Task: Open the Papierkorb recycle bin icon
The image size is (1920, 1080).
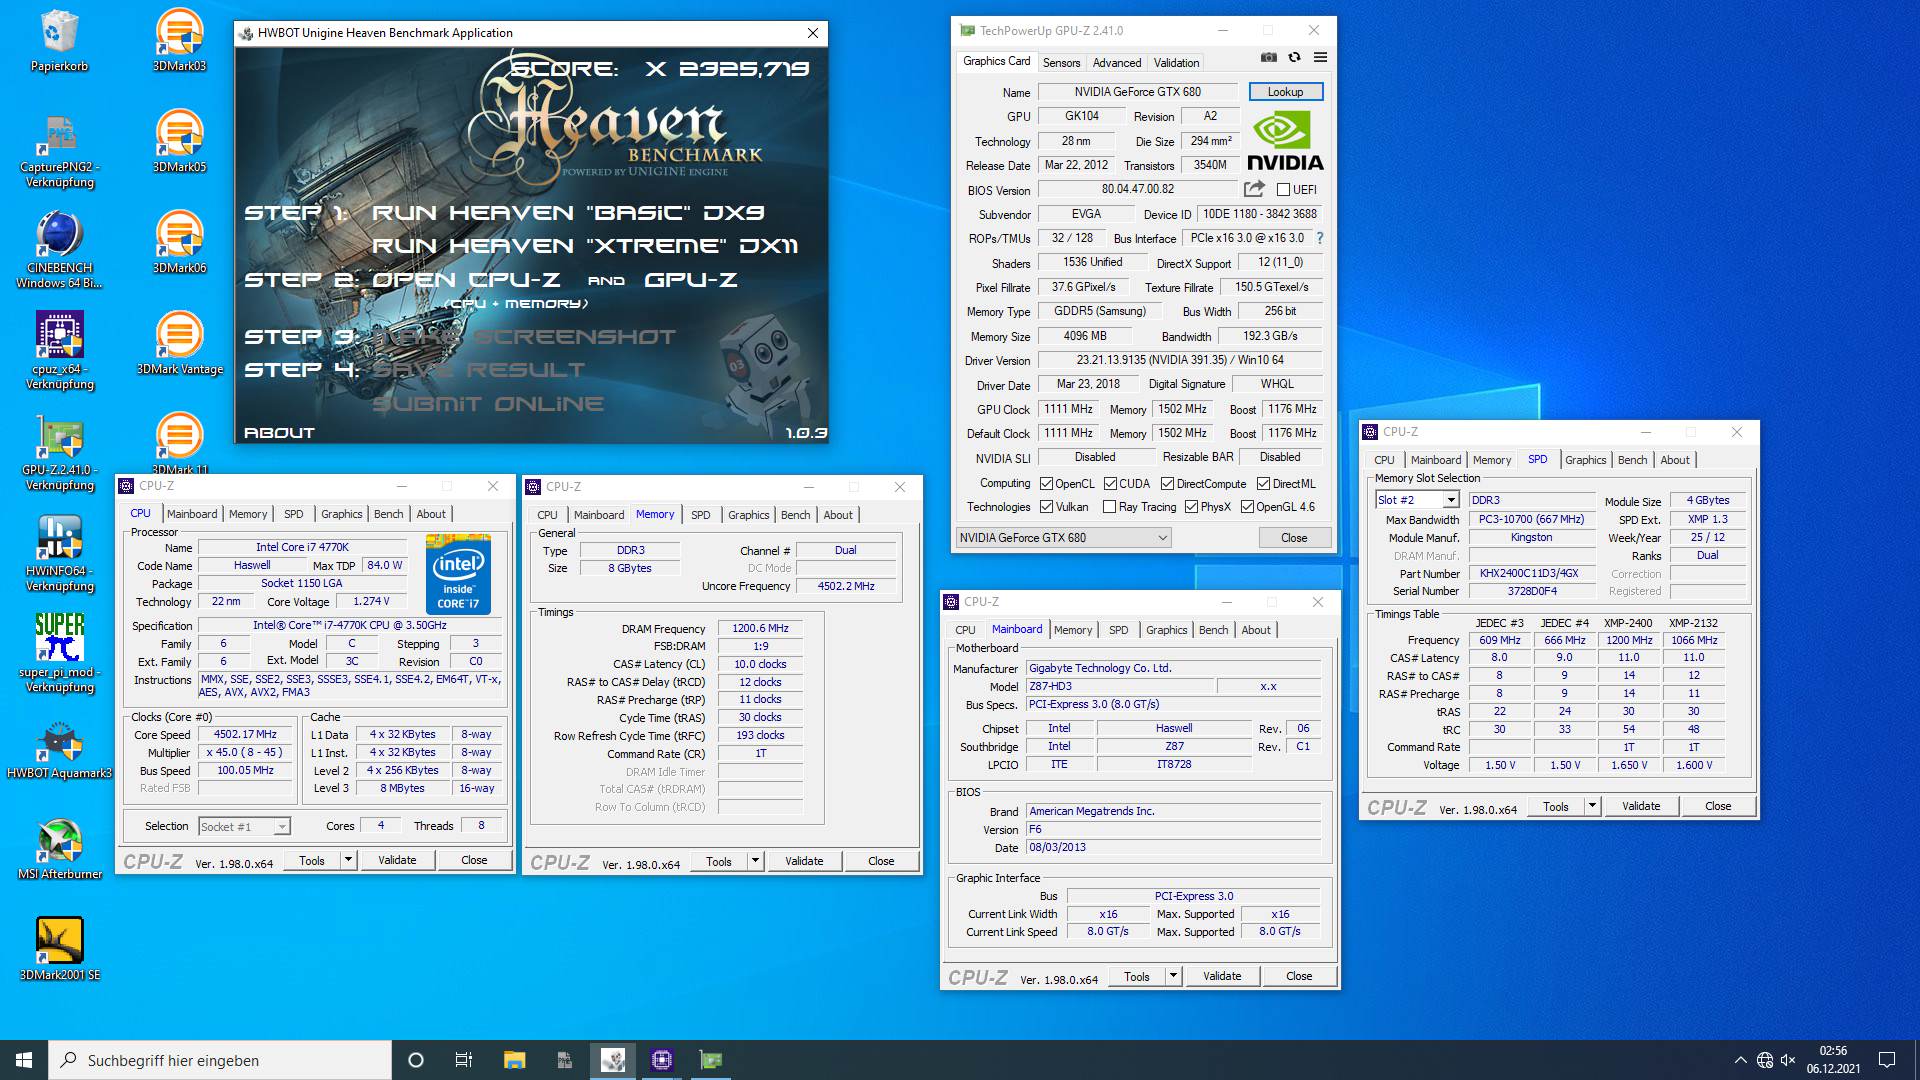Action: pyautogui.click(x=59, y=40)
